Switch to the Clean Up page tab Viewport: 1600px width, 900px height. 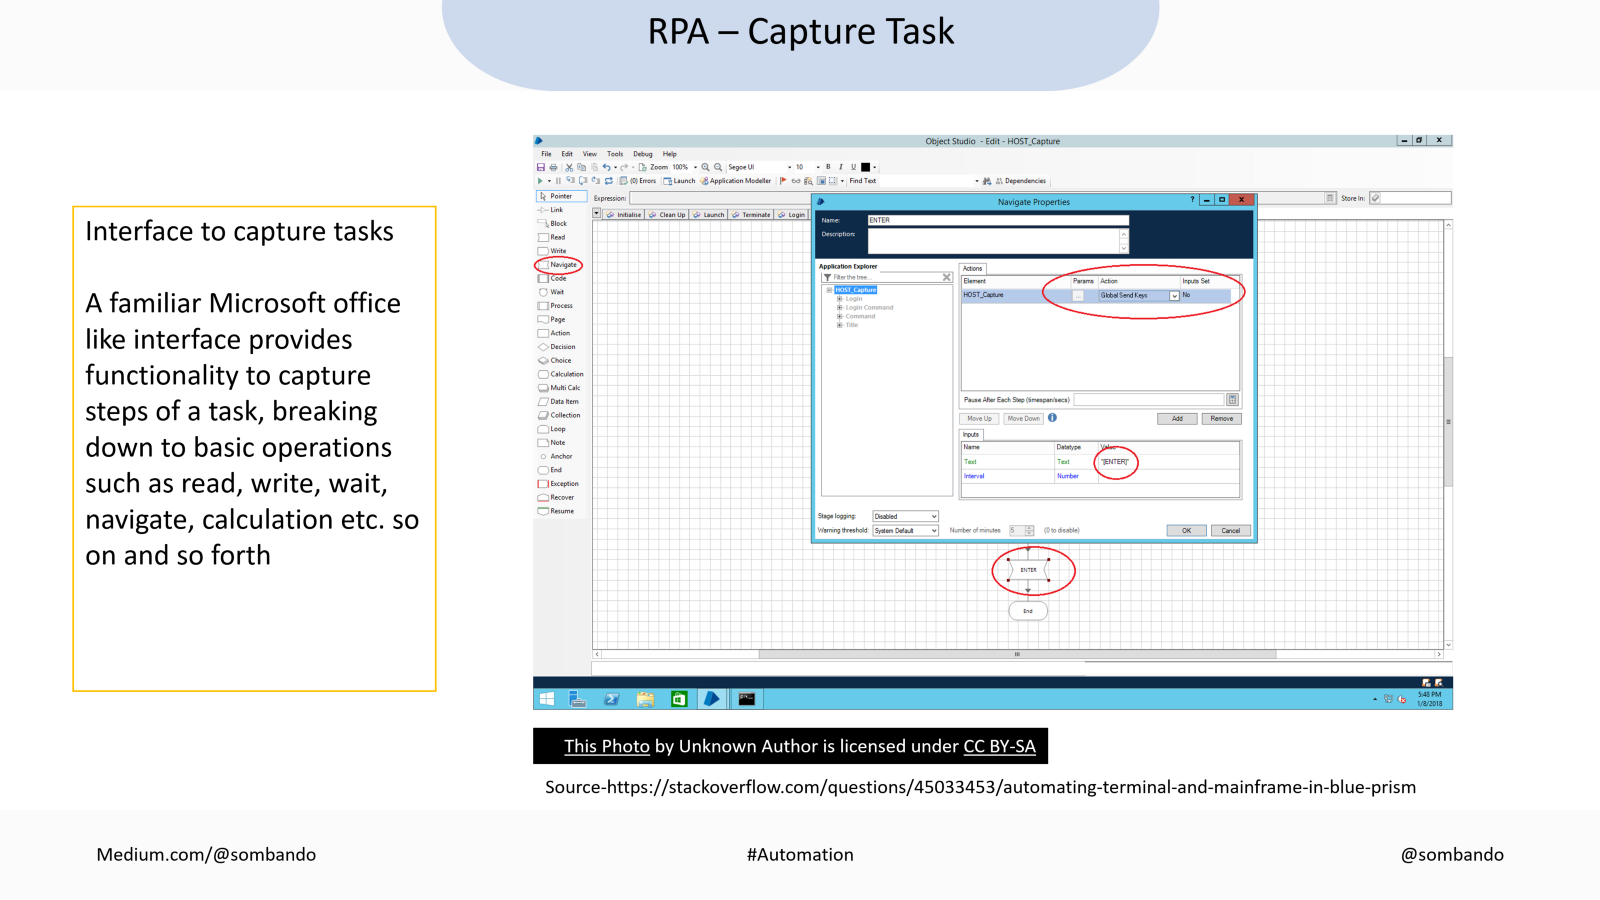coord(668,215)
